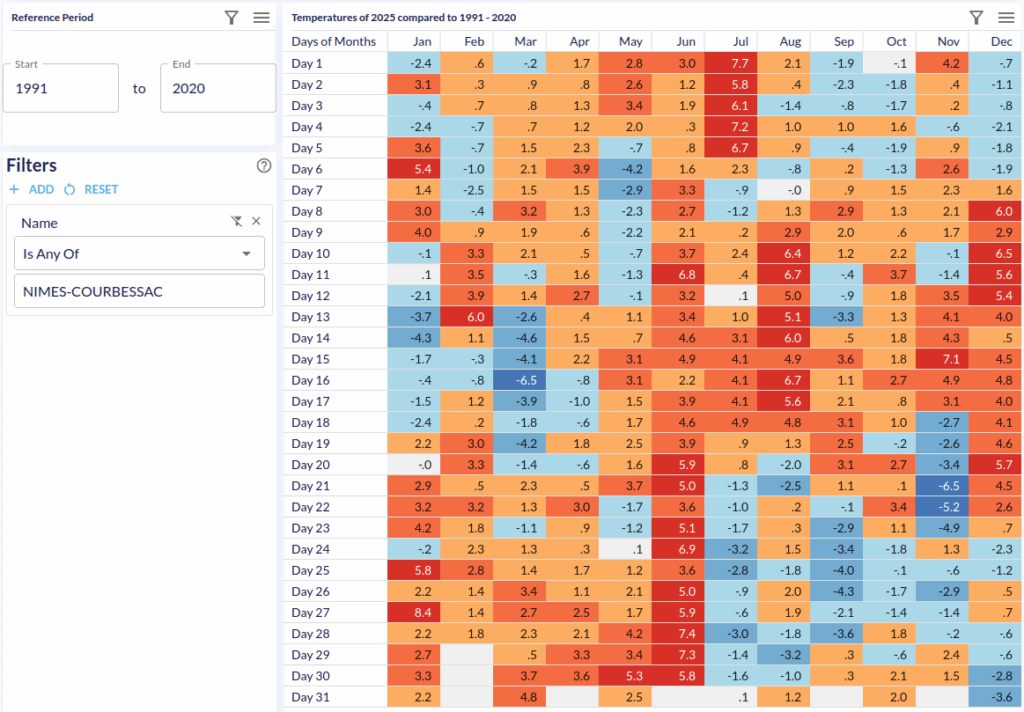Click the Jul column header
The width and height of the screenshot is (1024, 712).
coord(731,41)
